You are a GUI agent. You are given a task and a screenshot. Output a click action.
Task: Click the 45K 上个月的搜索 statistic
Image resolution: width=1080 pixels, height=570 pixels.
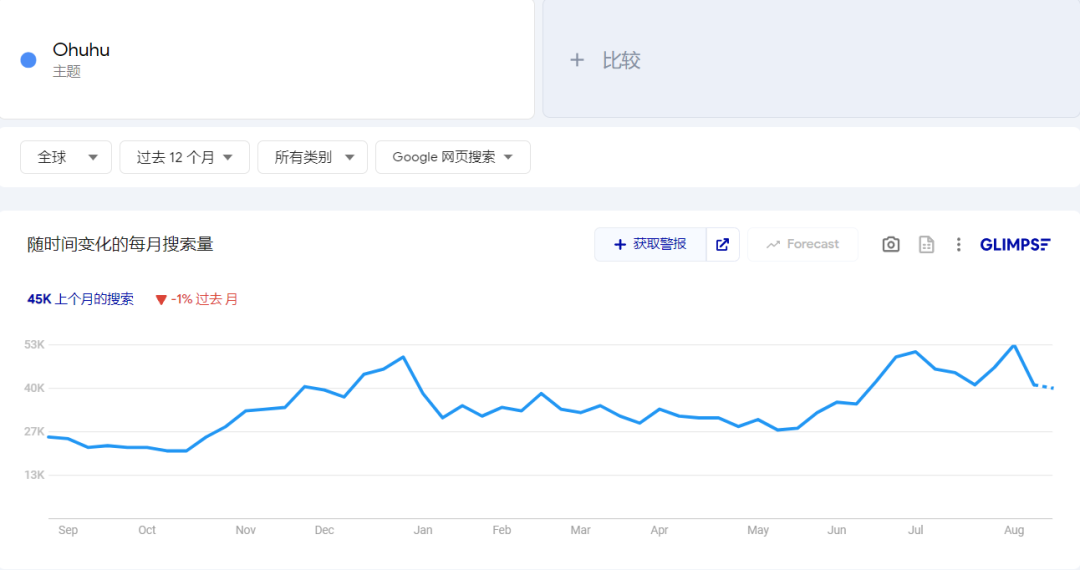pos(80,299)
